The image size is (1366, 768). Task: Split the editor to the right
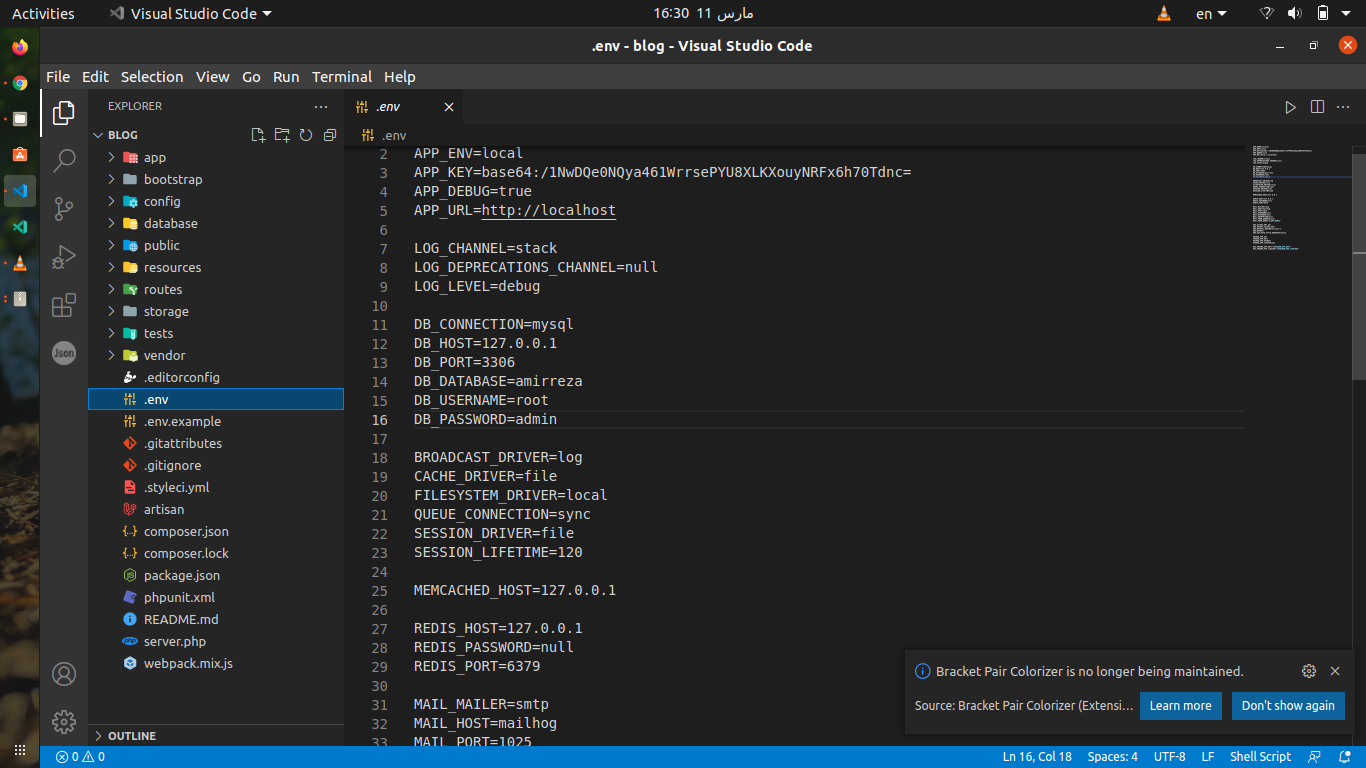coord(1317,107)
